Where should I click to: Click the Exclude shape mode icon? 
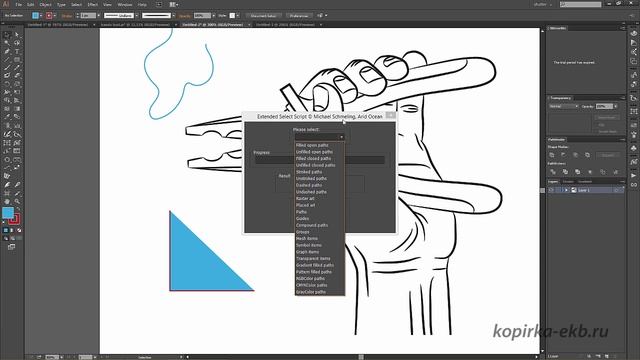click(587, 155)
